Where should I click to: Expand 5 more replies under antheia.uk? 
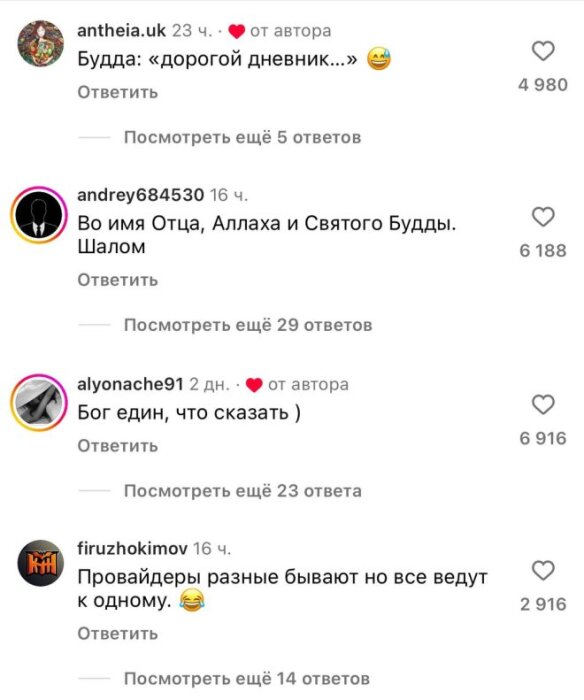[x=242, y=137]
